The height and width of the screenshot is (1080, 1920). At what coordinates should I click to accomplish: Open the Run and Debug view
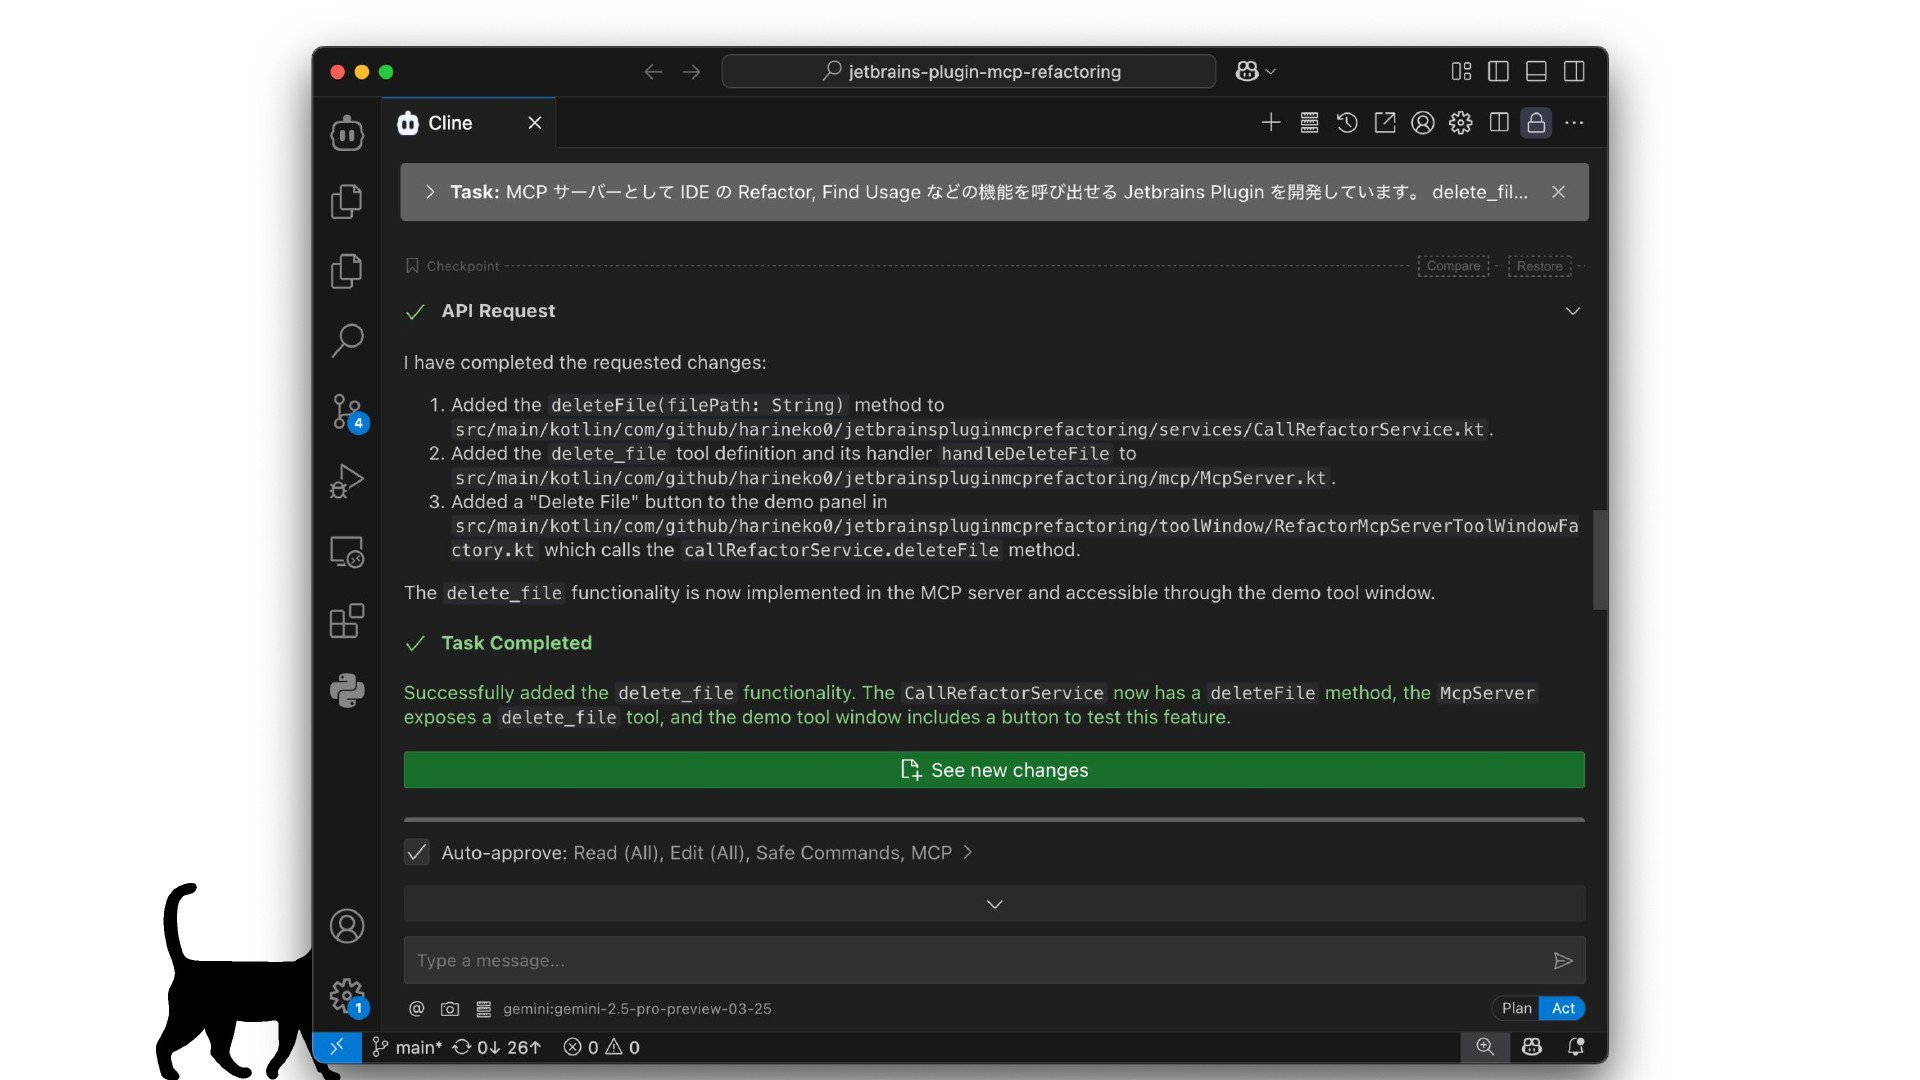coord(347,481)
